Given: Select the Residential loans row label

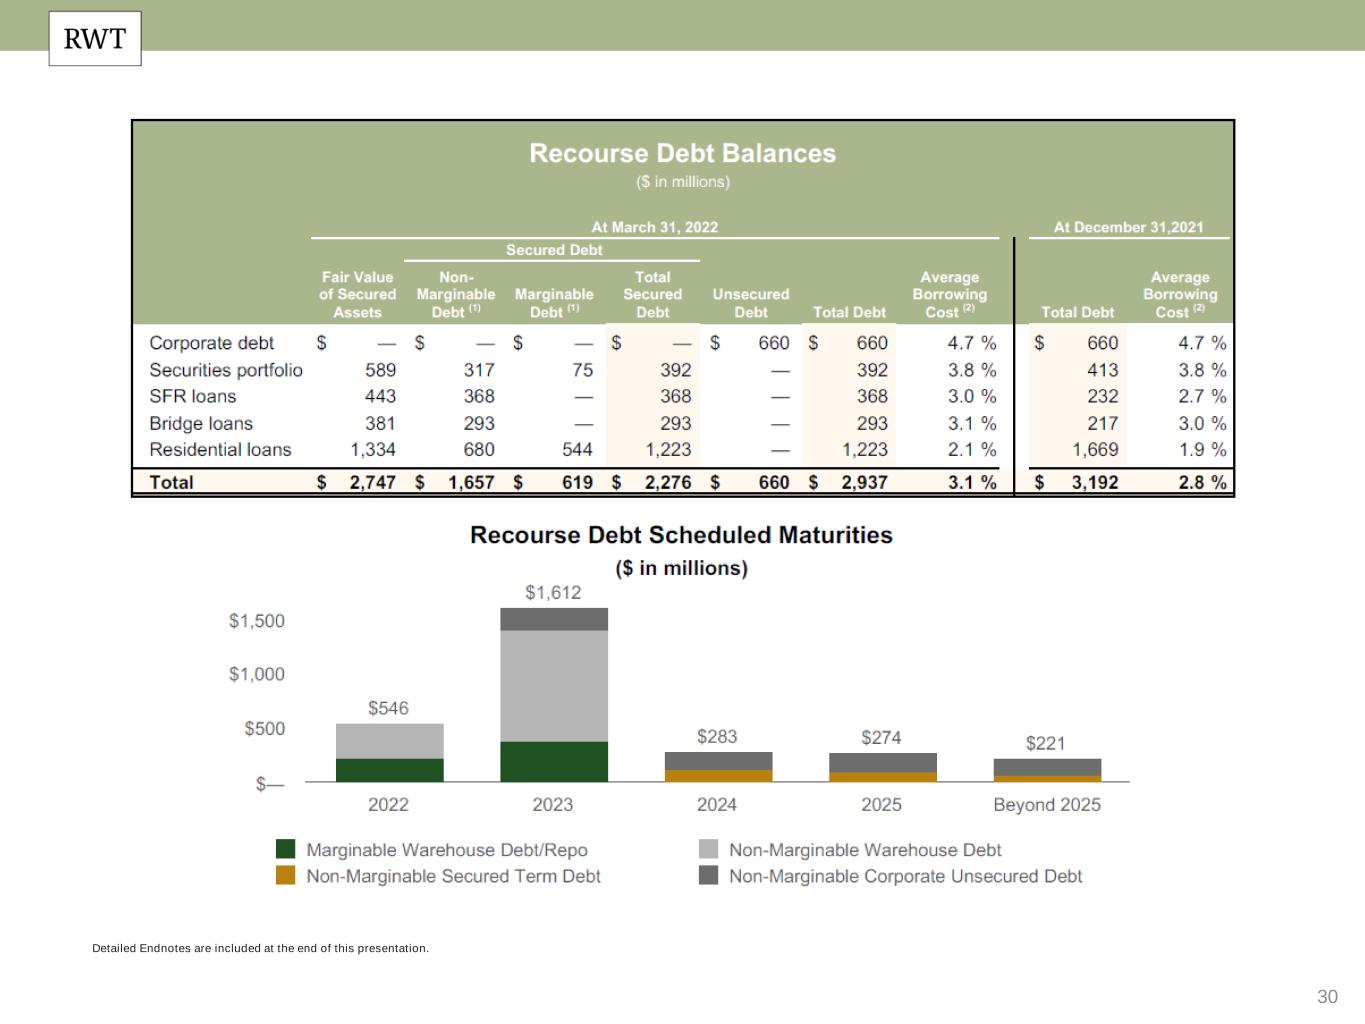Looking at the screenshot, I should [220, 450].
